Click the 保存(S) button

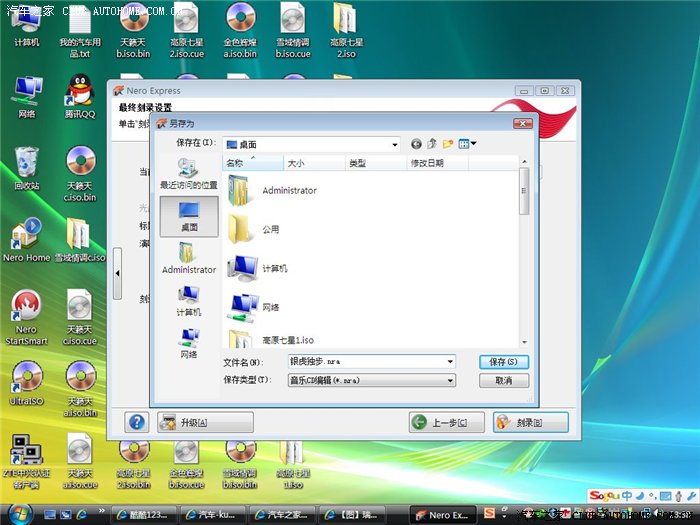coord(504,362)
